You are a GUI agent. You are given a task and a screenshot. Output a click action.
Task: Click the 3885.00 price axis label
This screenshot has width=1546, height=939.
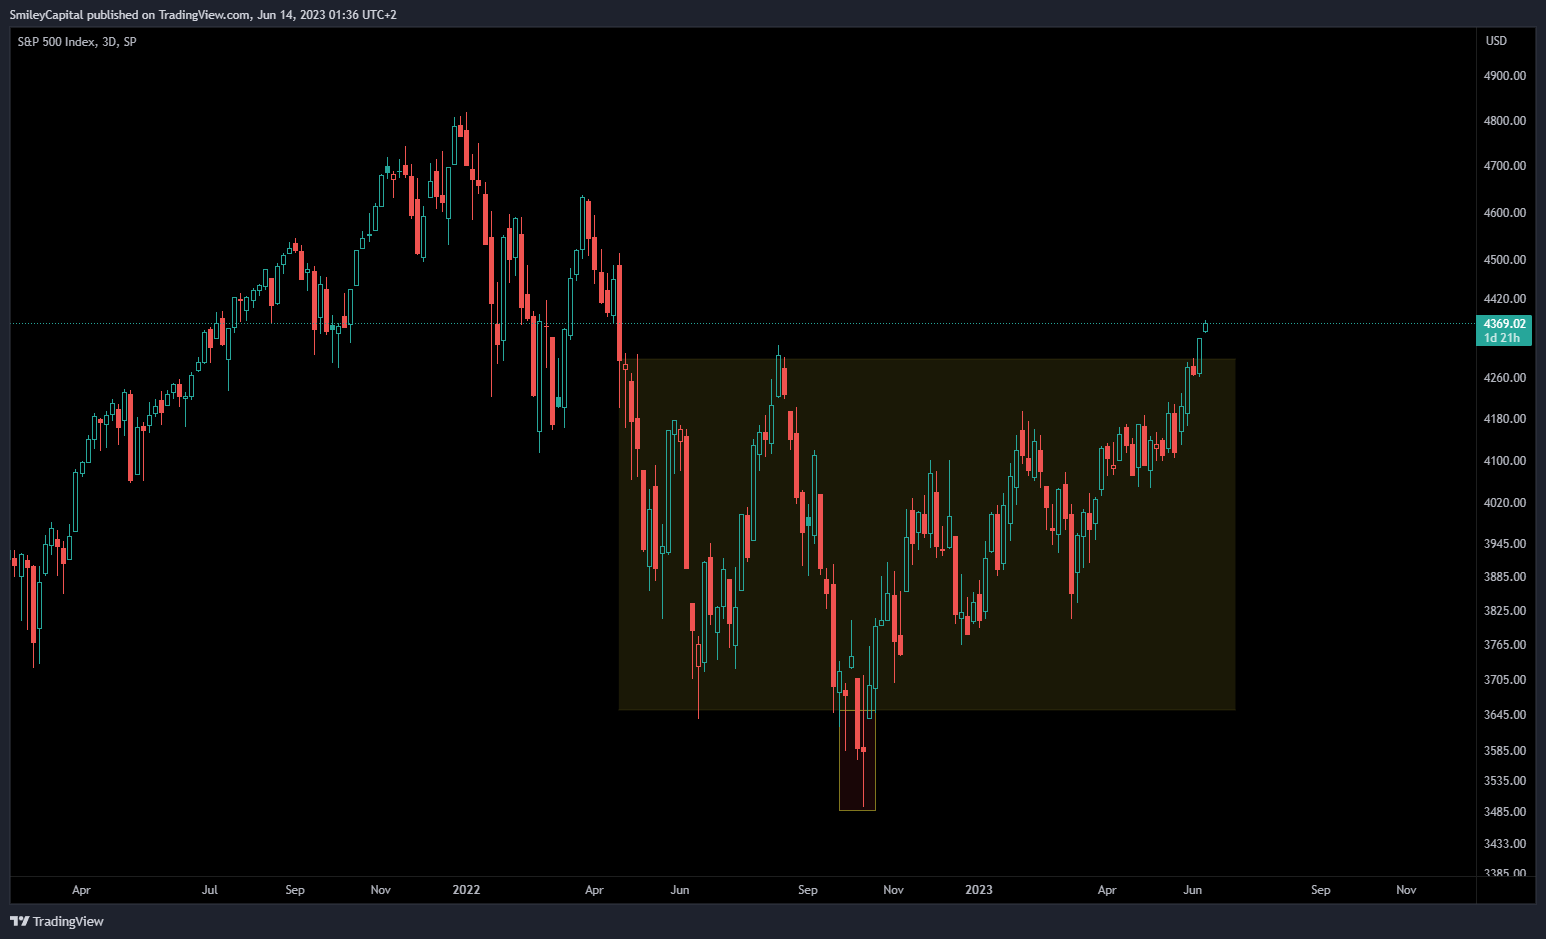[x=1505, y=577]
